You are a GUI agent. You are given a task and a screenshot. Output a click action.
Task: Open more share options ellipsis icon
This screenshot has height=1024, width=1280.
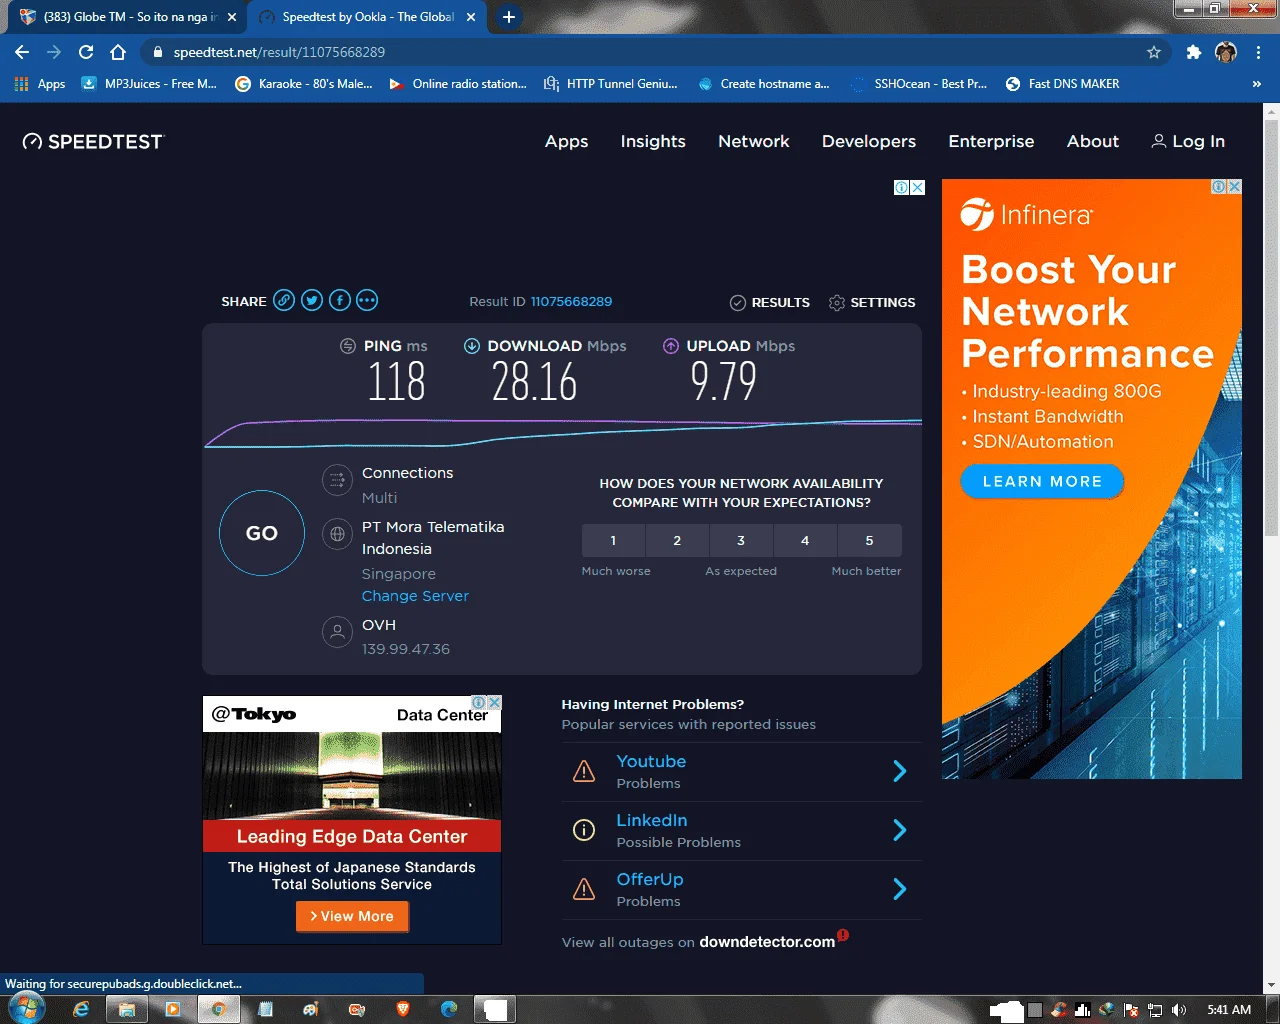coord(367,300)
